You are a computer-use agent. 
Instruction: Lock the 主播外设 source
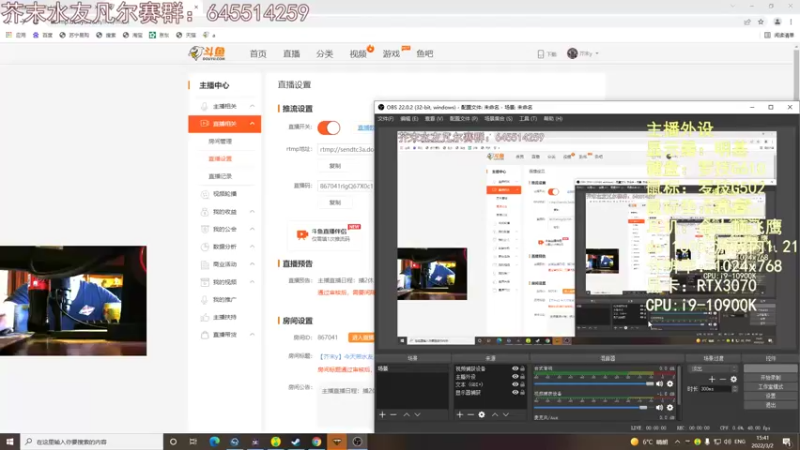[x=522, y=377]
